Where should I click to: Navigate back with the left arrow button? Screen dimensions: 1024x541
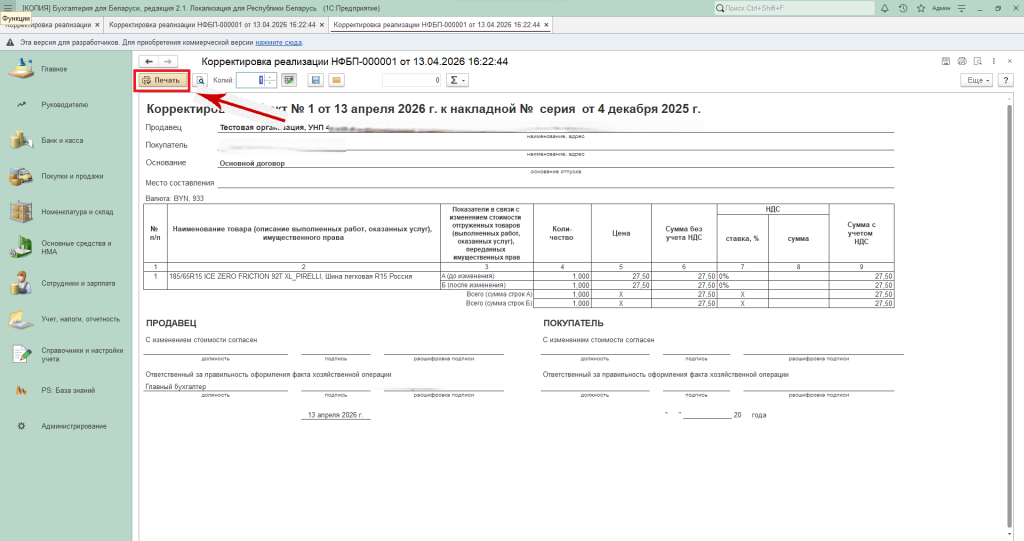point(149,61)
